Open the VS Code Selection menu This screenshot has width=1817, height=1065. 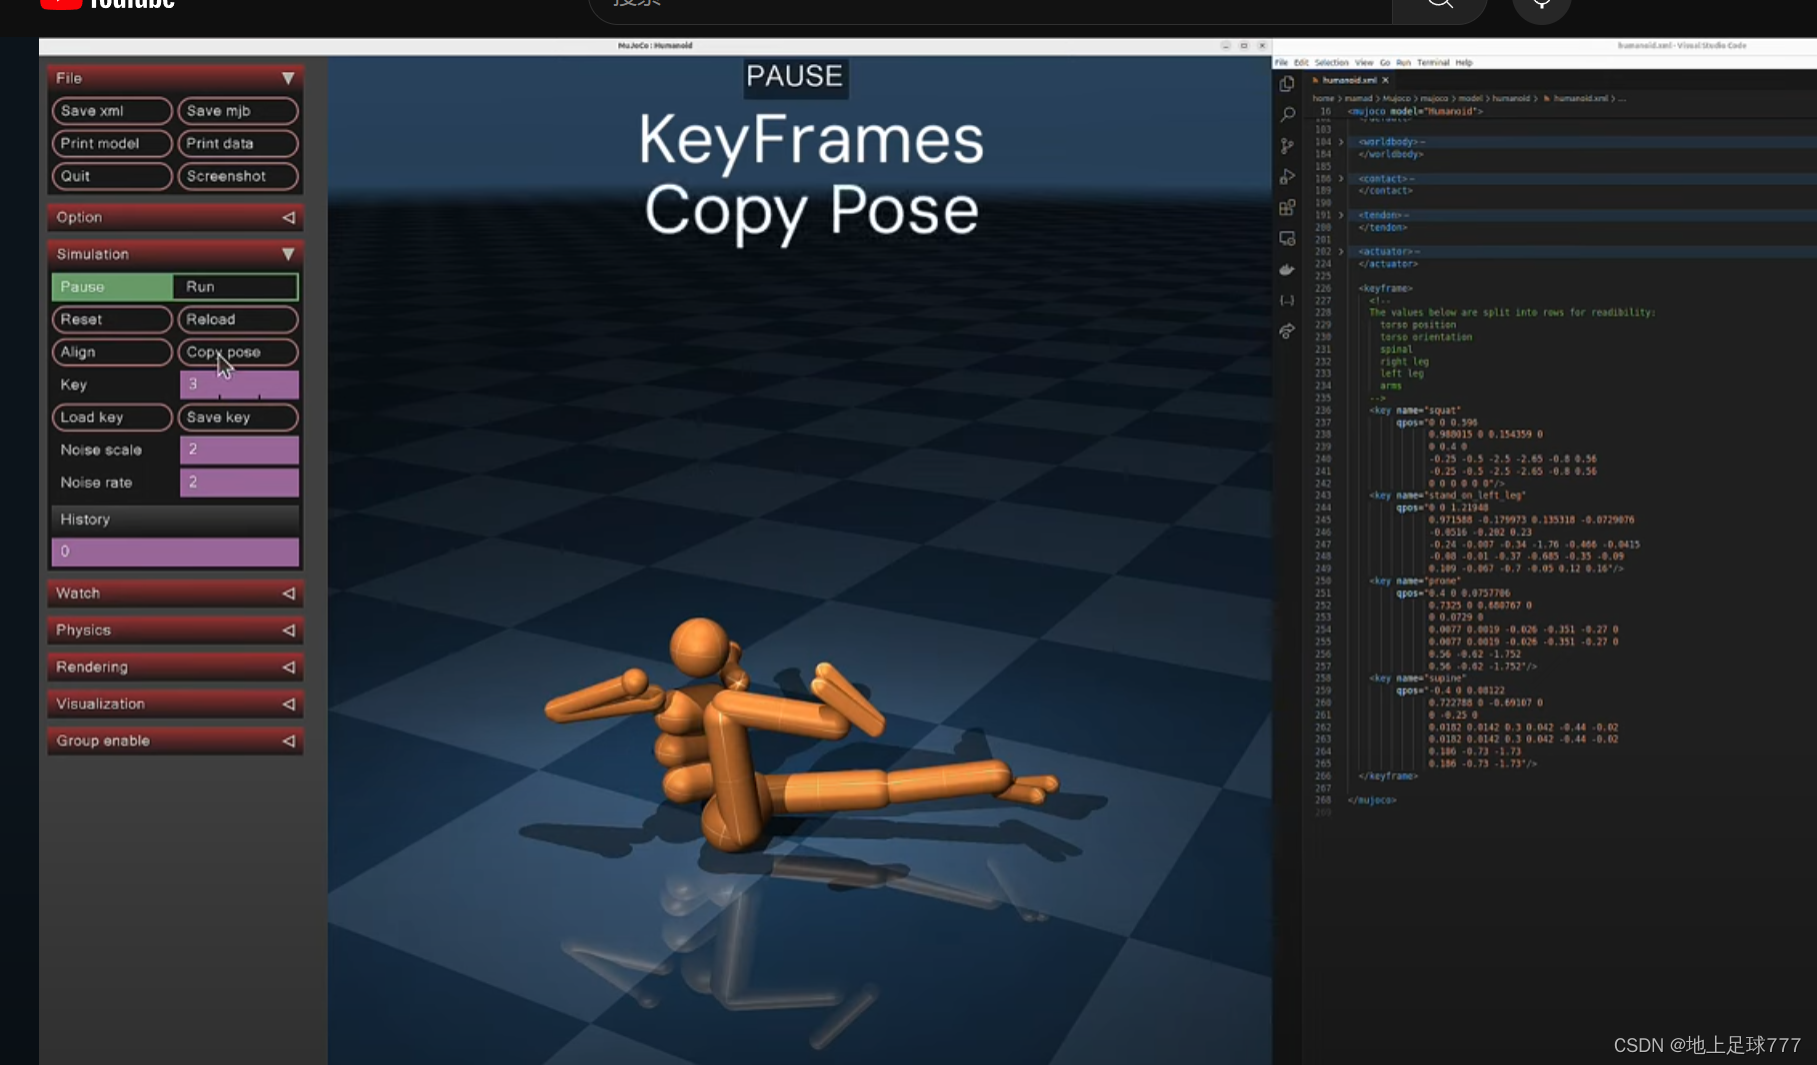click(x=1331, y=62)
